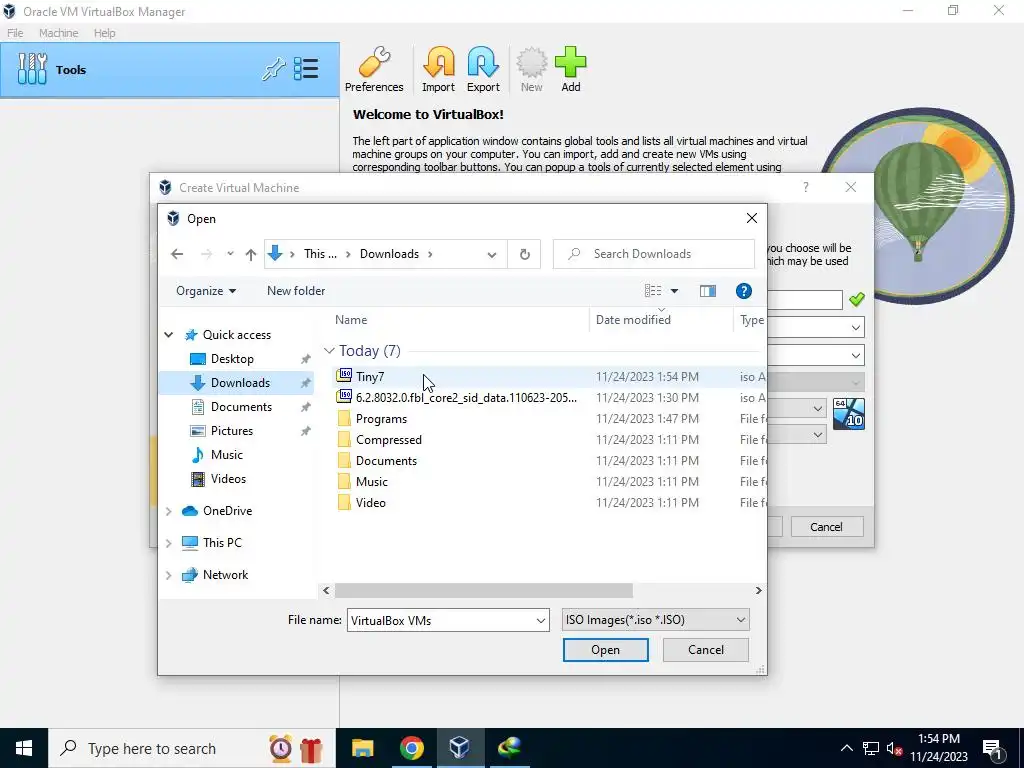
Task: Click the VirtualBox taskbar icon
Action: (460, 748)
